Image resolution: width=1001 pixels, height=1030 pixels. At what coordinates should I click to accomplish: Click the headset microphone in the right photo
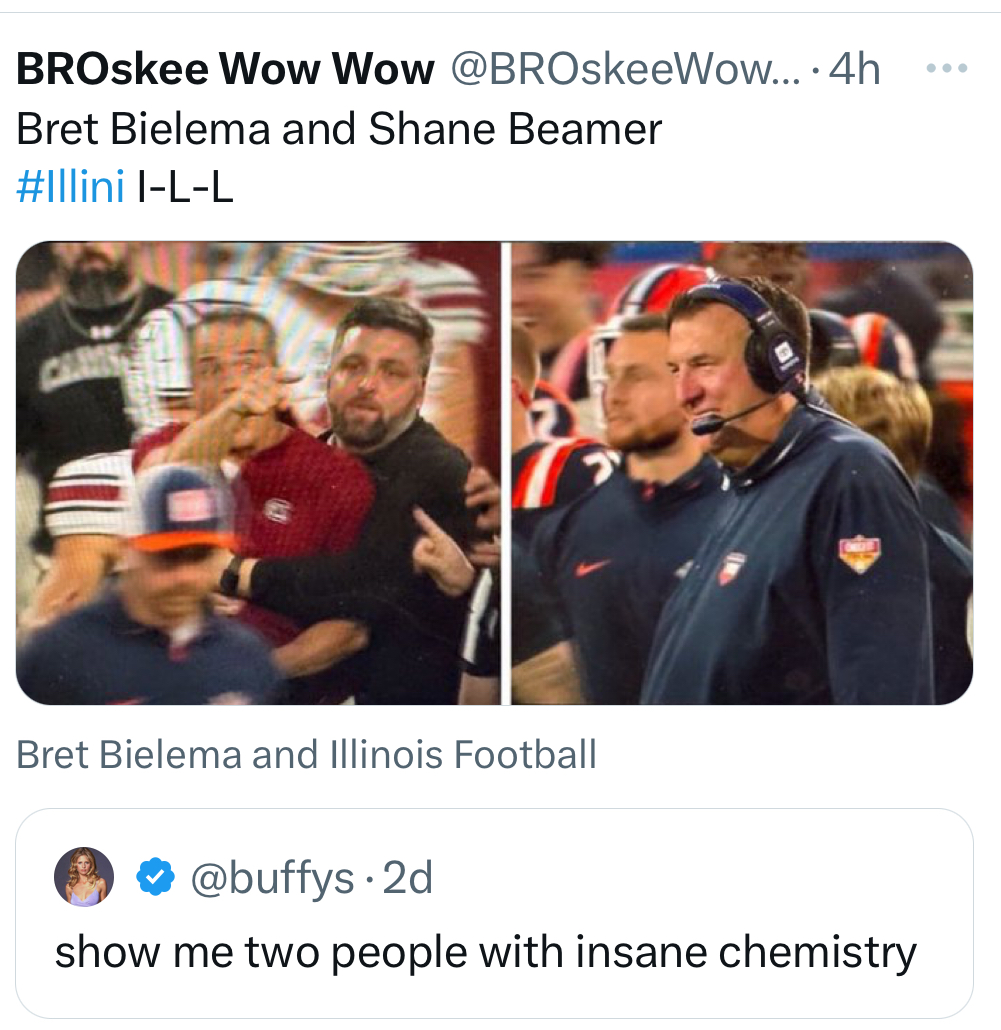point(708,424)
